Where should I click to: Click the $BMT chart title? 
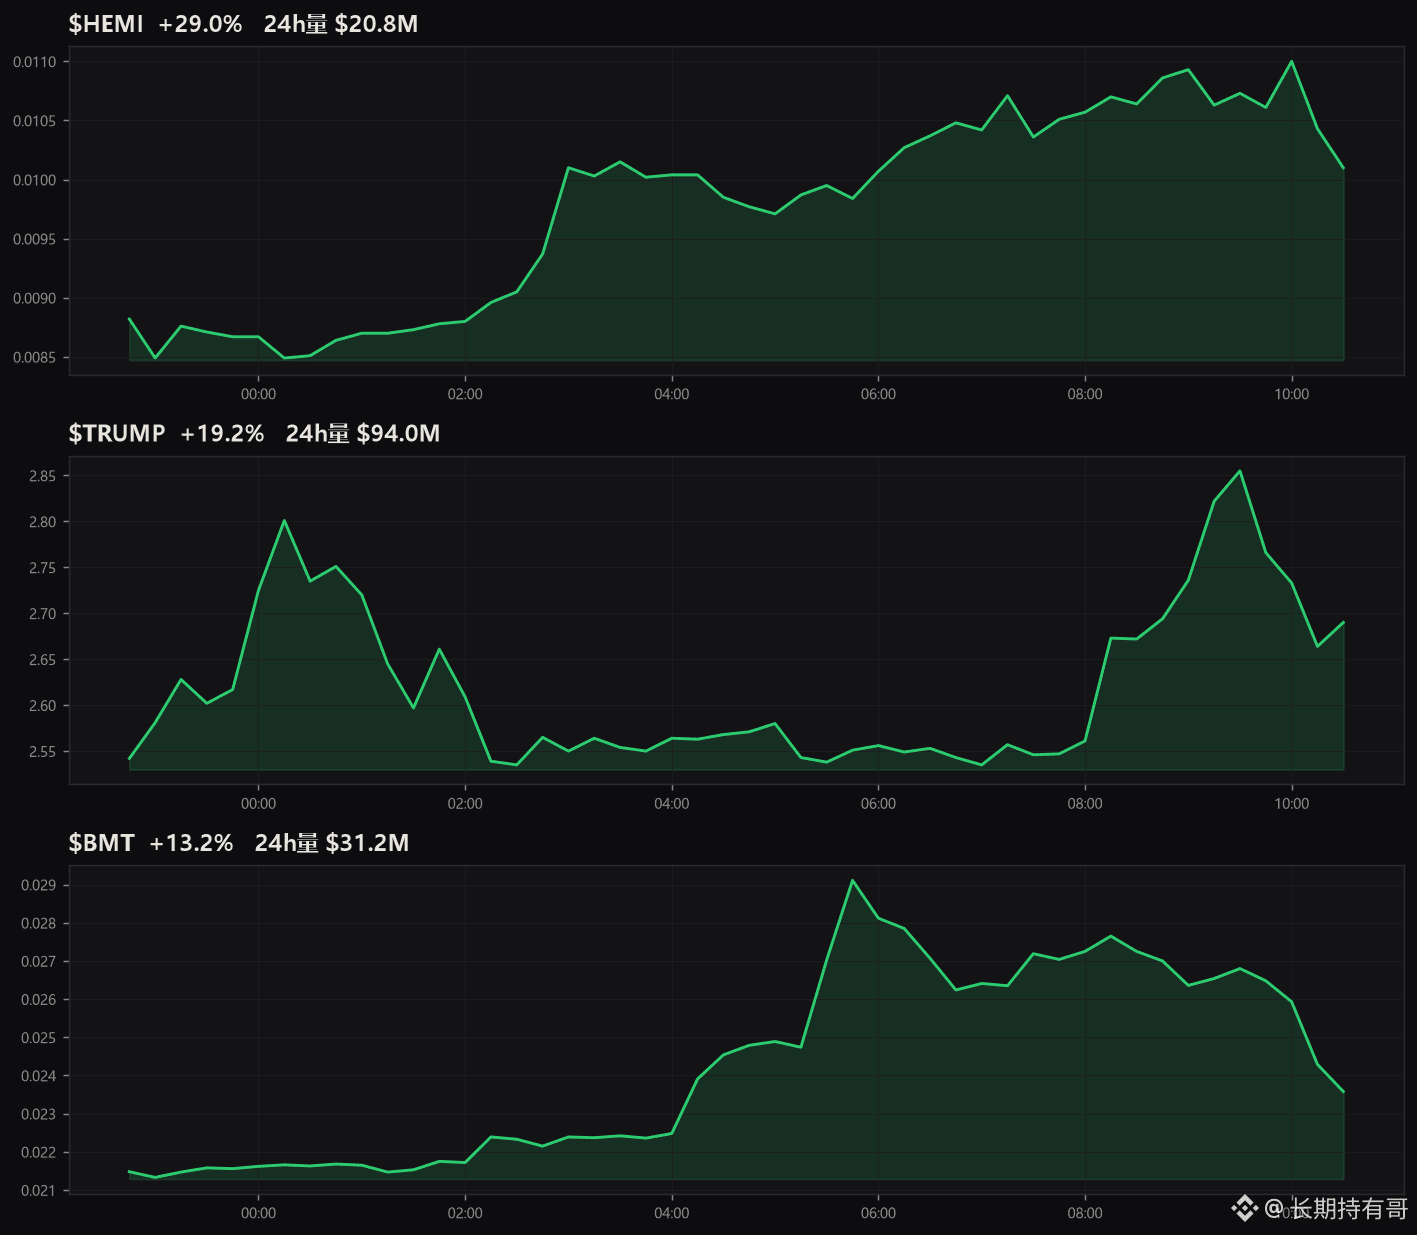(x=101, y=843)
